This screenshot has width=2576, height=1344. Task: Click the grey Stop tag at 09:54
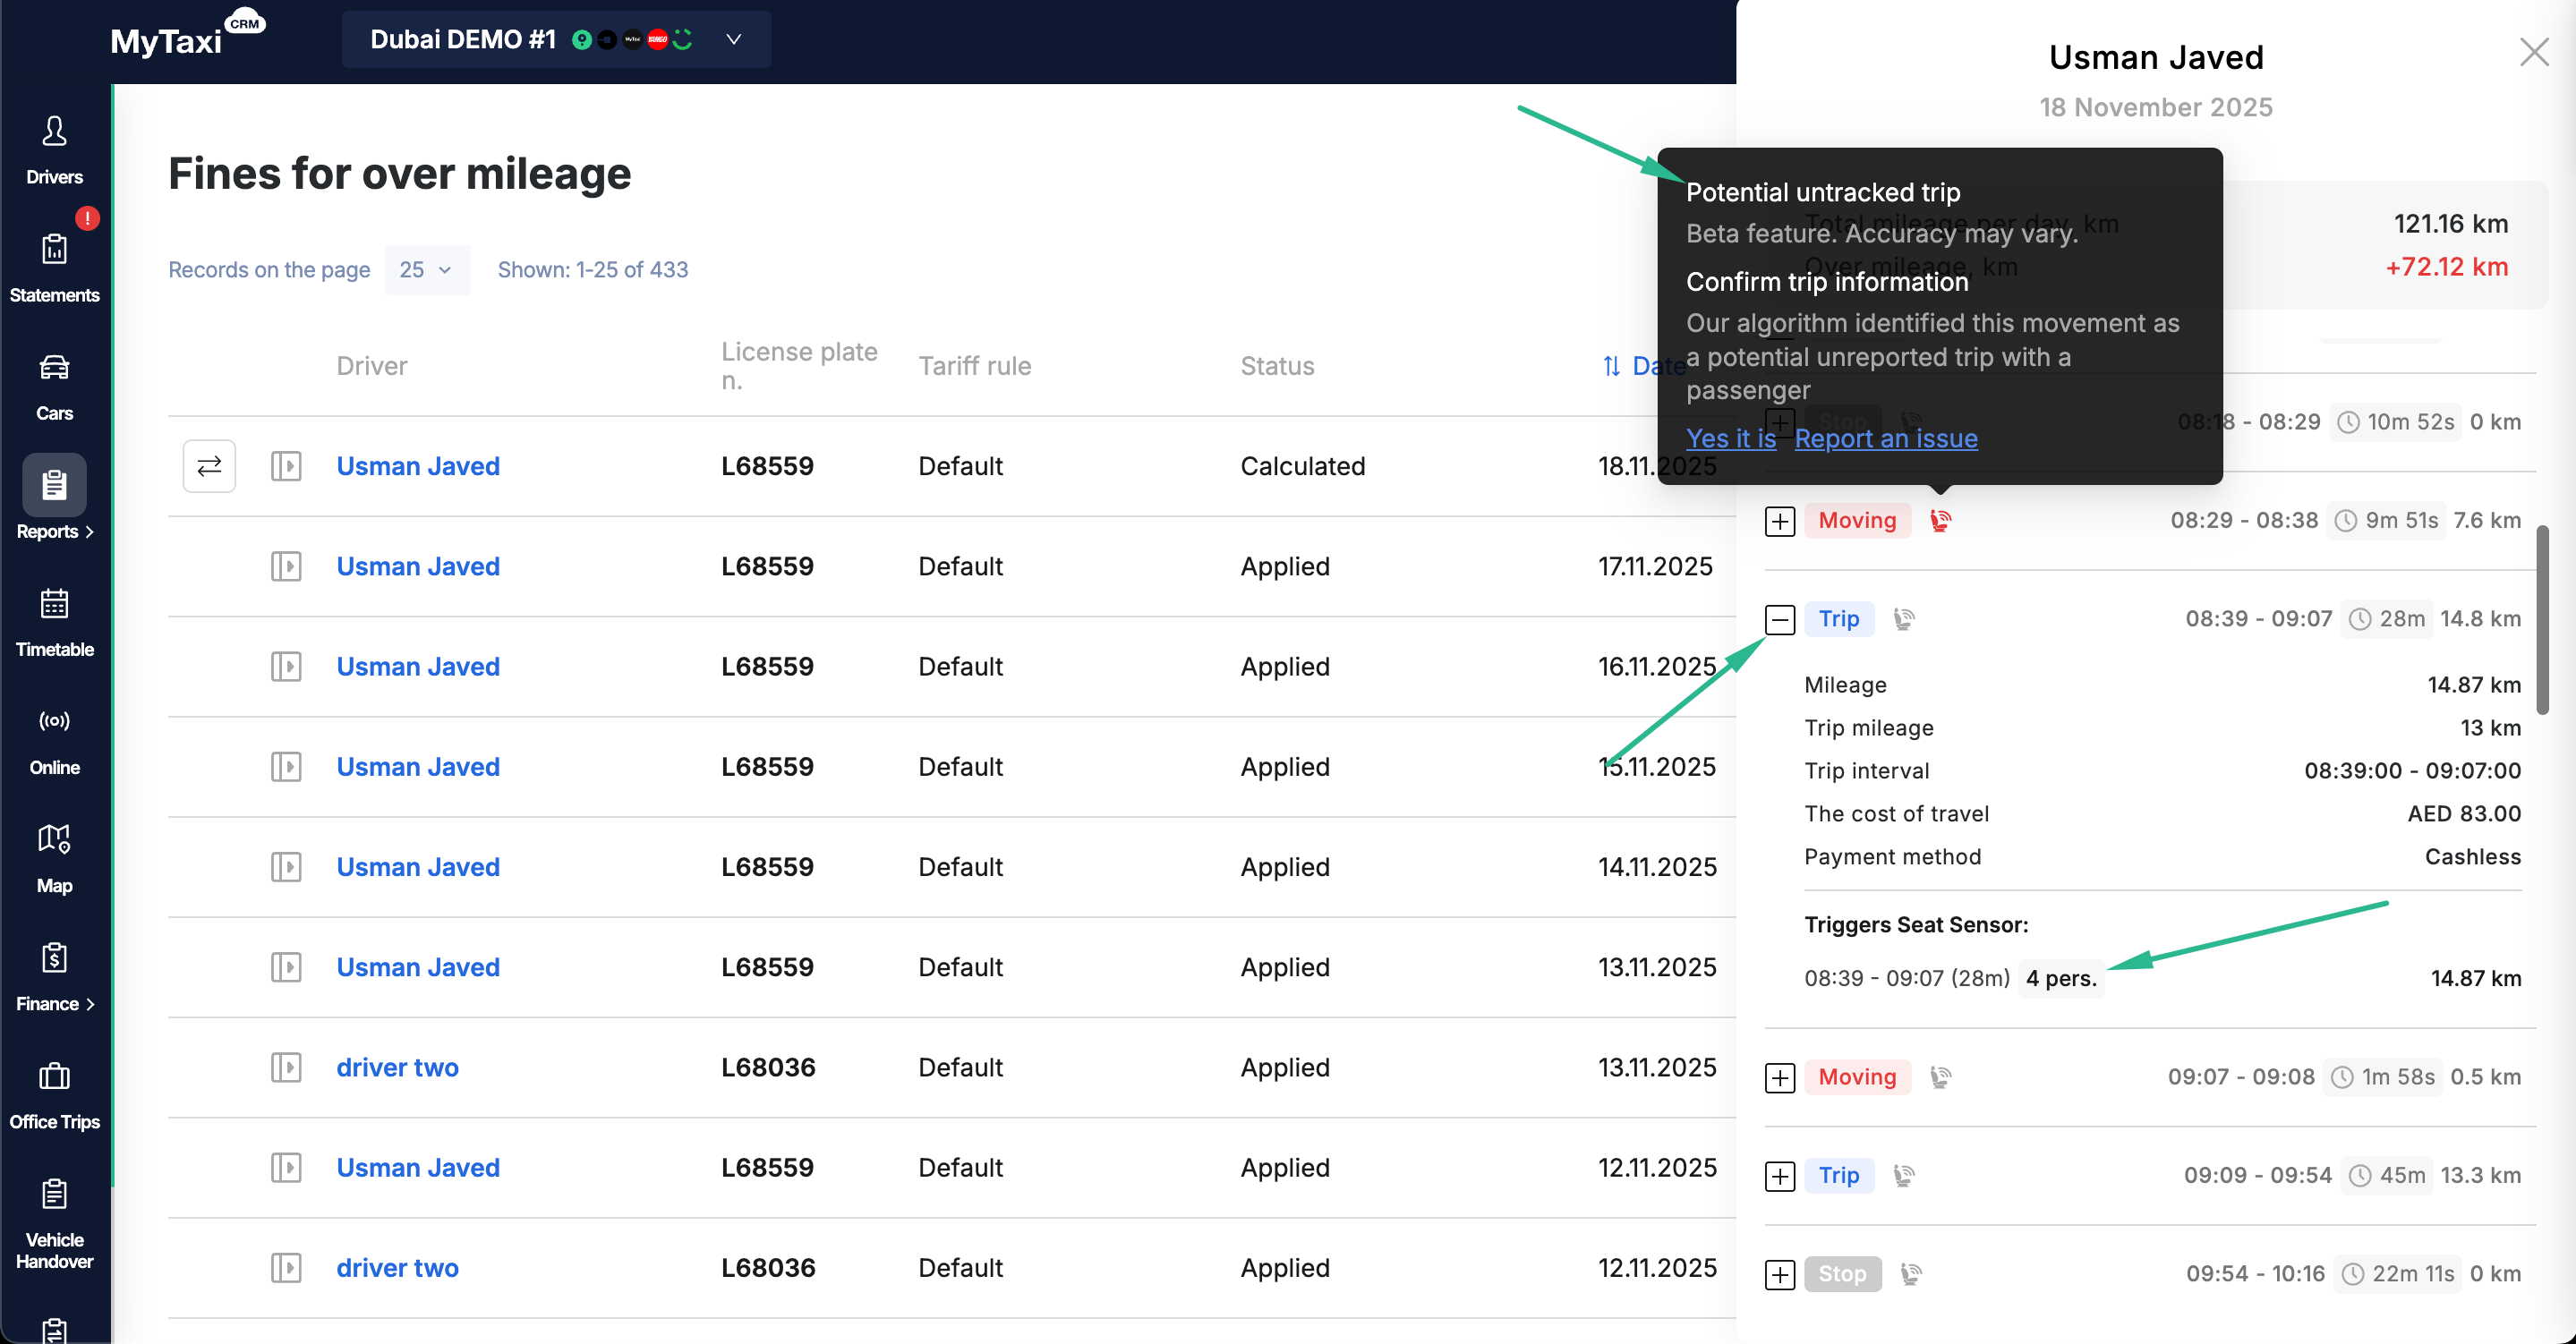point(1842,1274)
